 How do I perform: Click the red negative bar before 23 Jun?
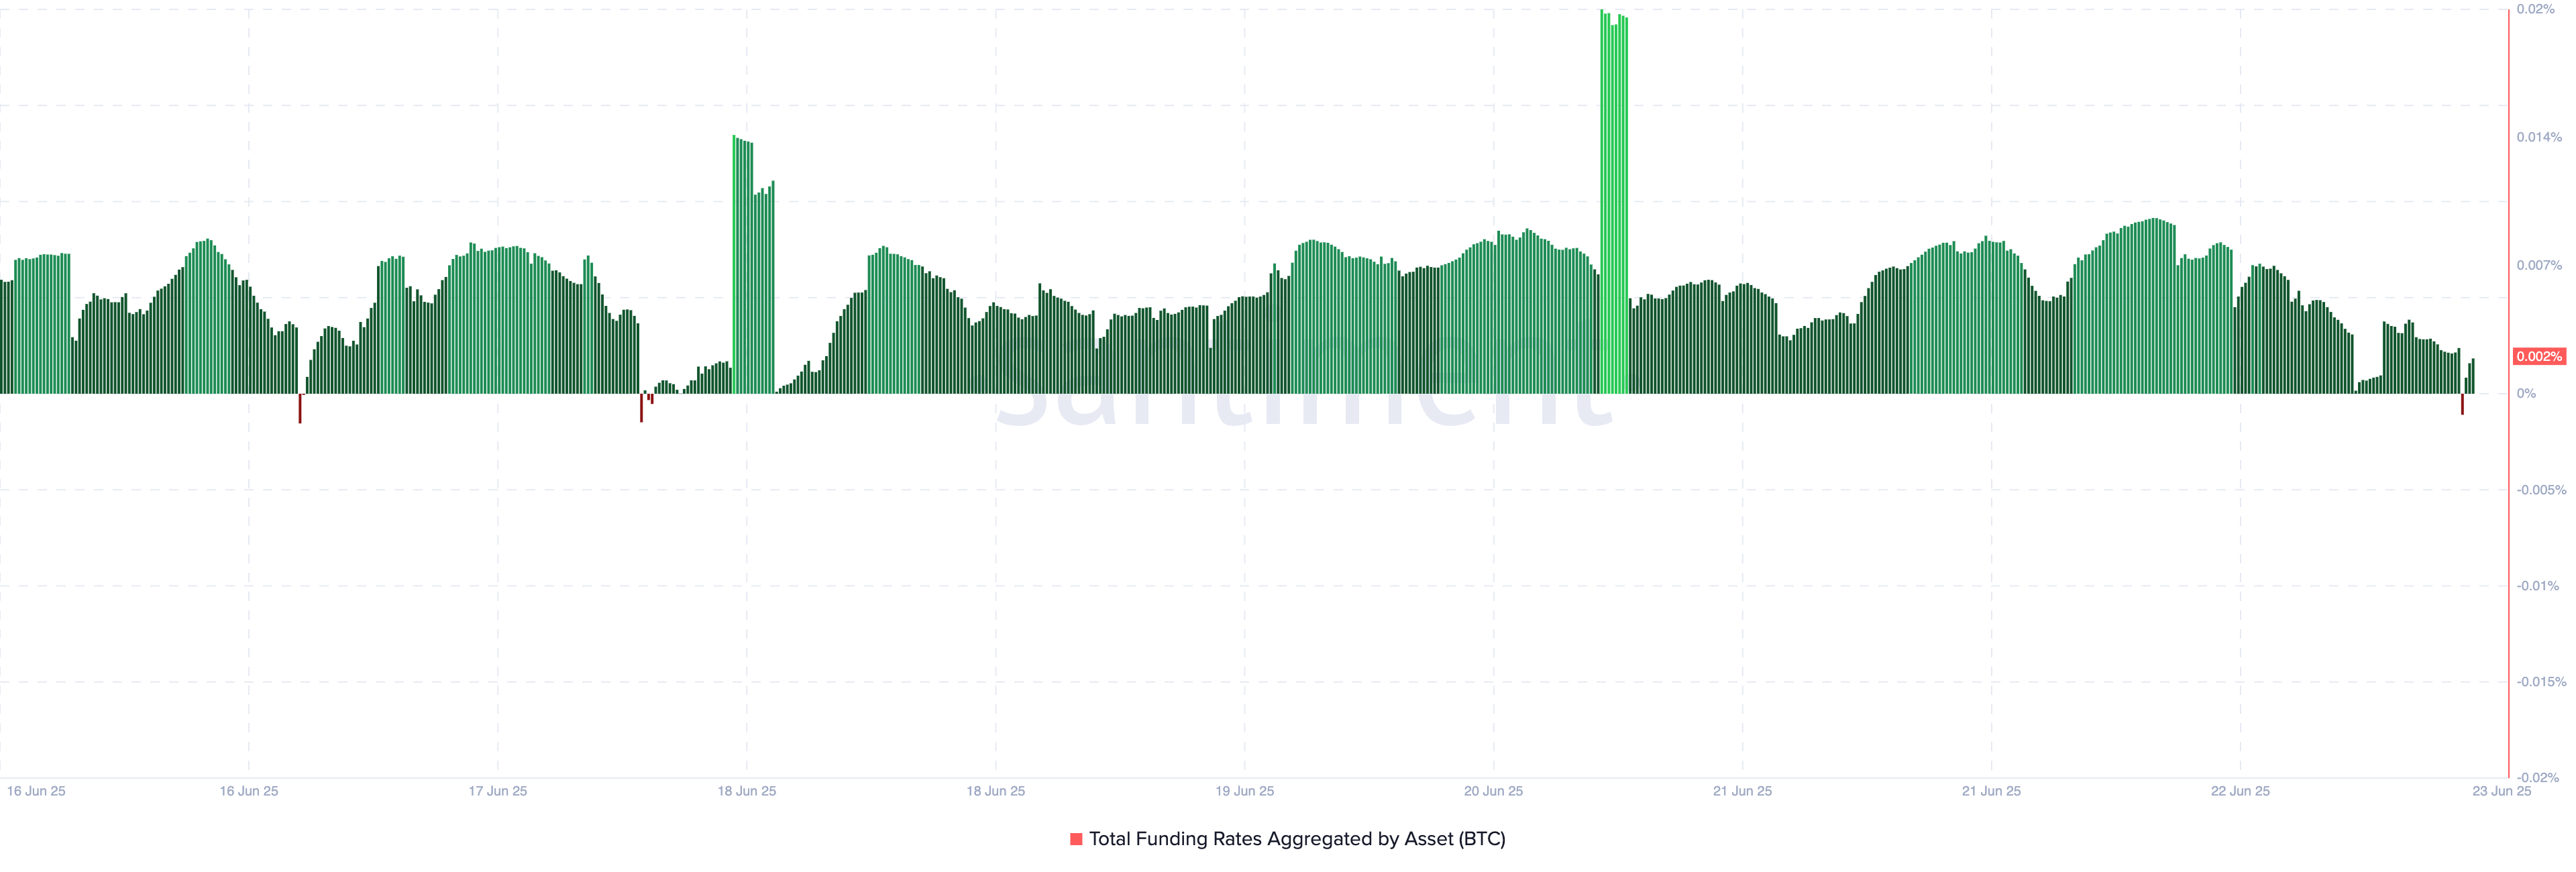point(2462,404)
